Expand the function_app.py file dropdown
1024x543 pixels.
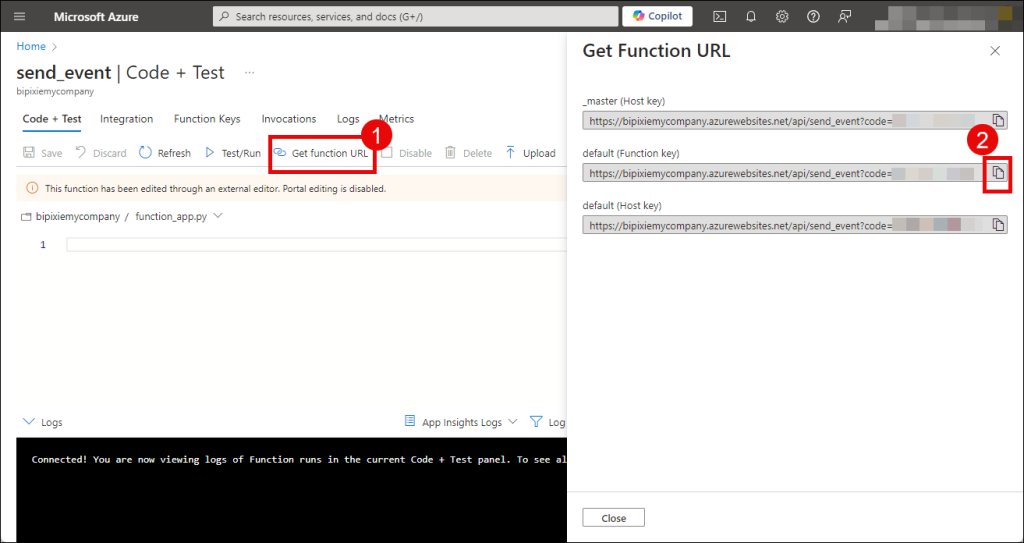218,216
